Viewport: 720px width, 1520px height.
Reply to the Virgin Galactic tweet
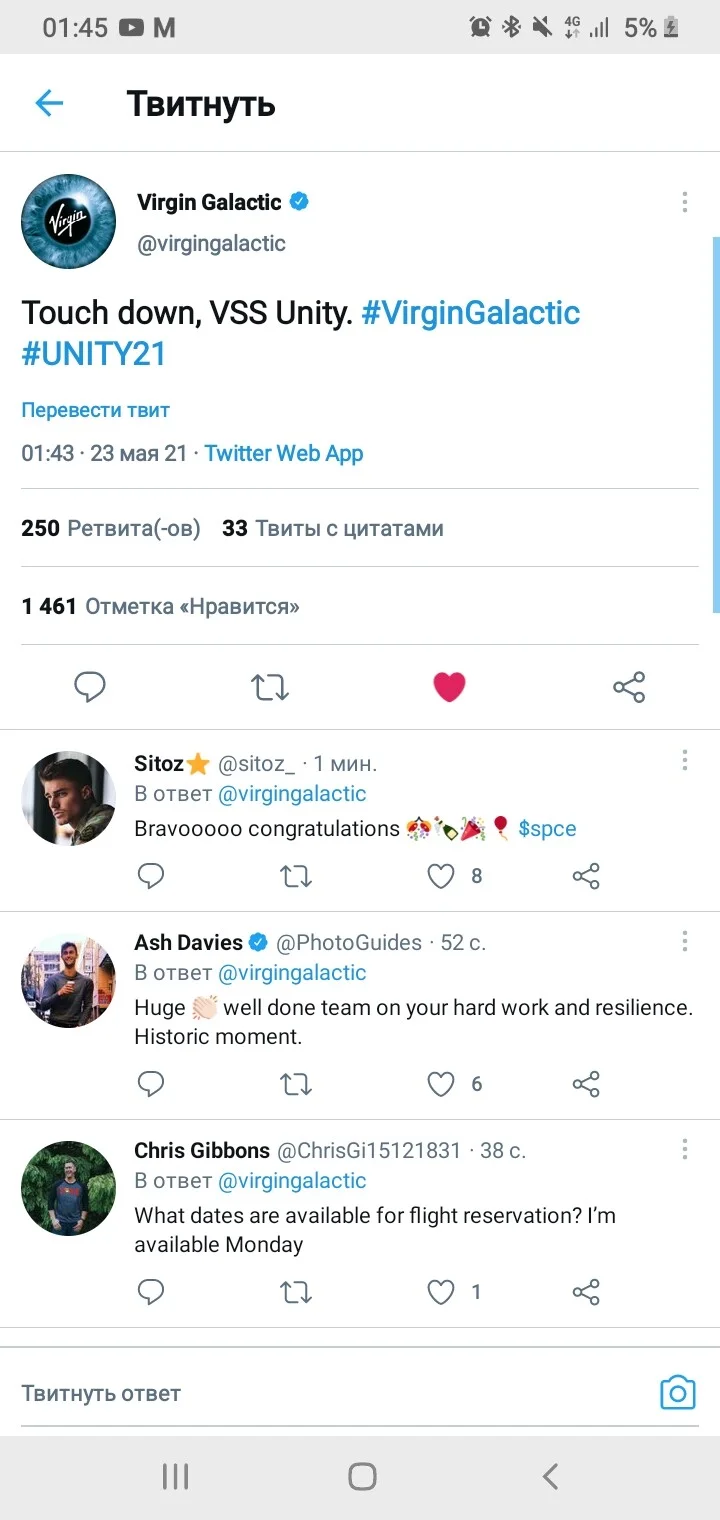90,686
